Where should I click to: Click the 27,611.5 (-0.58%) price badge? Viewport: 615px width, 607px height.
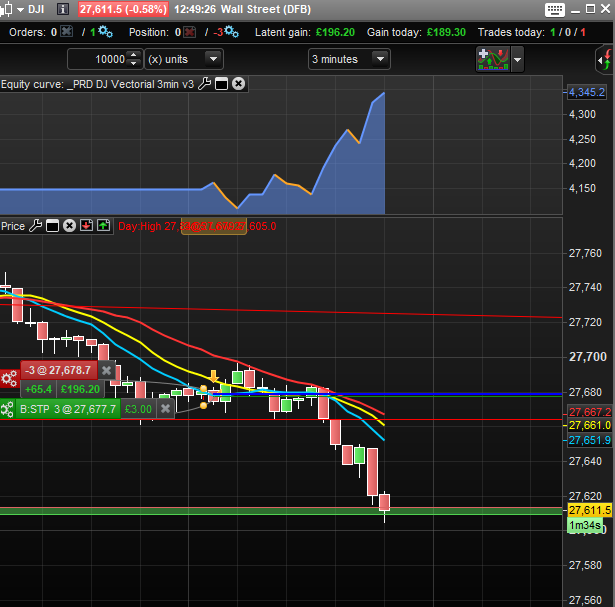coord(123,9)
